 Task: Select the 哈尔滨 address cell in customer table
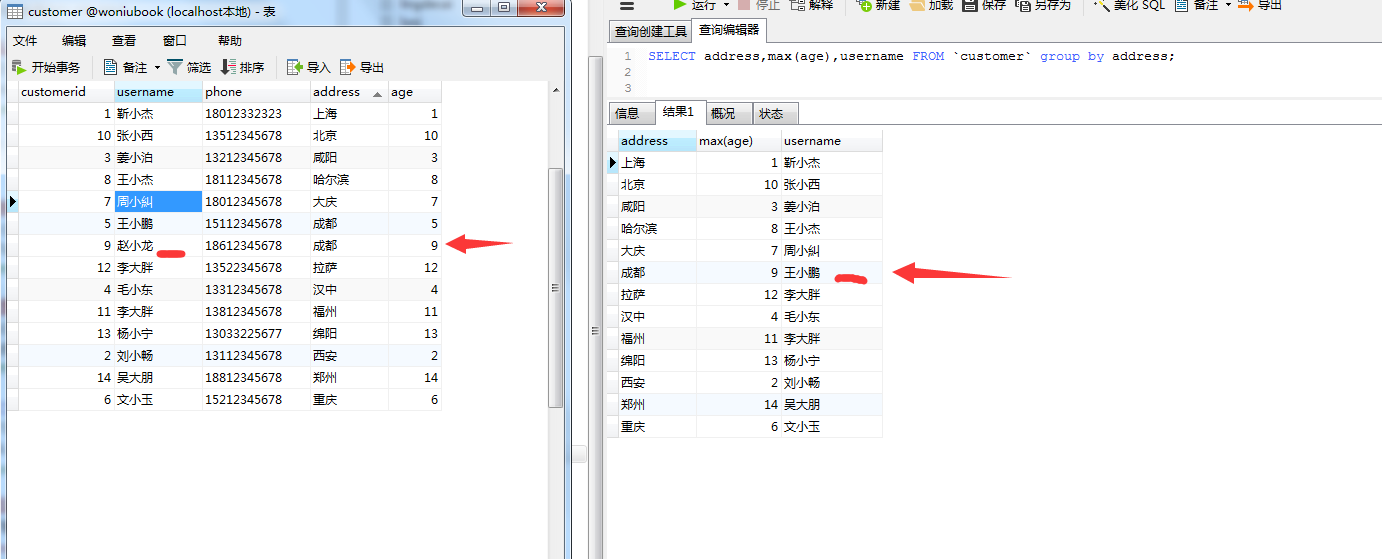click(x=349, y=180)
